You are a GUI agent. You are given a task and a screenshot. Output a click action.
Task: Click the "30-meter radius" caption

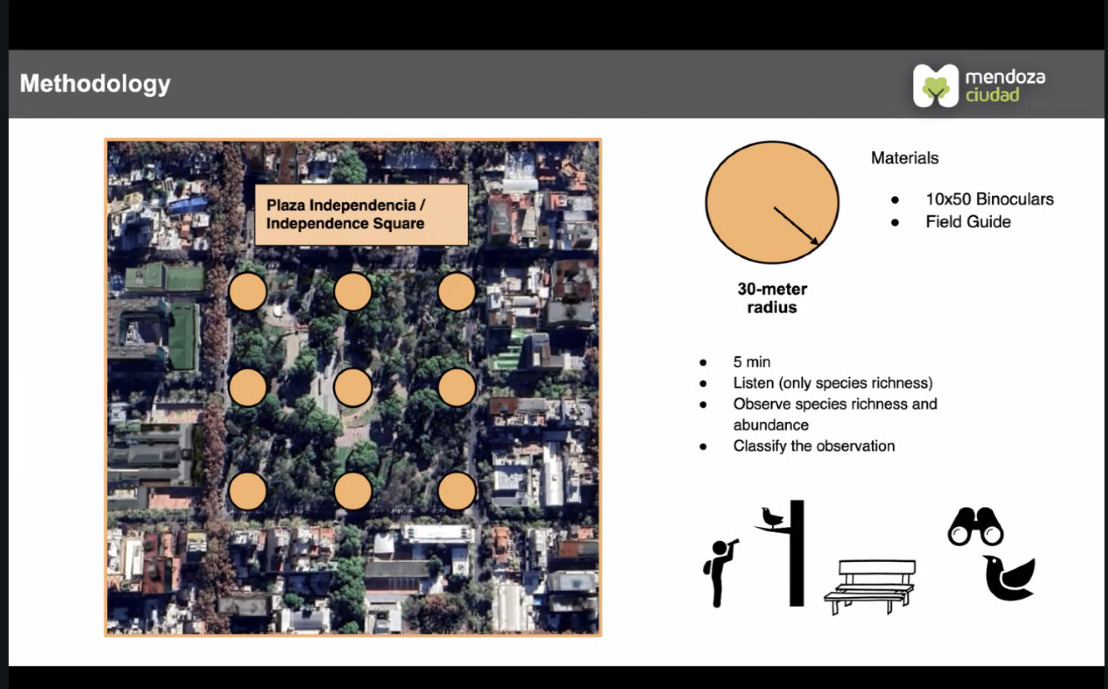pos(772,298)
